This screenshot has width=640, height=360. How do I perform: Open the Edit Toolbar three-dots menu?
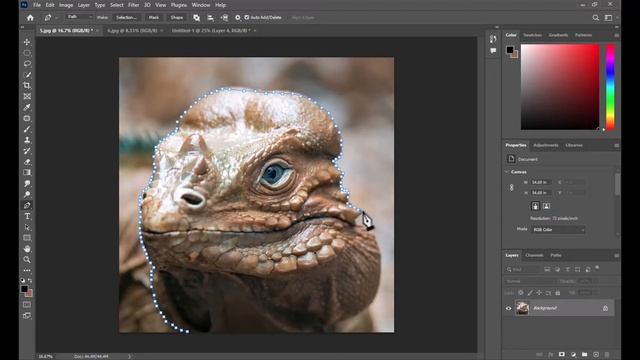(x=27, y=270)
